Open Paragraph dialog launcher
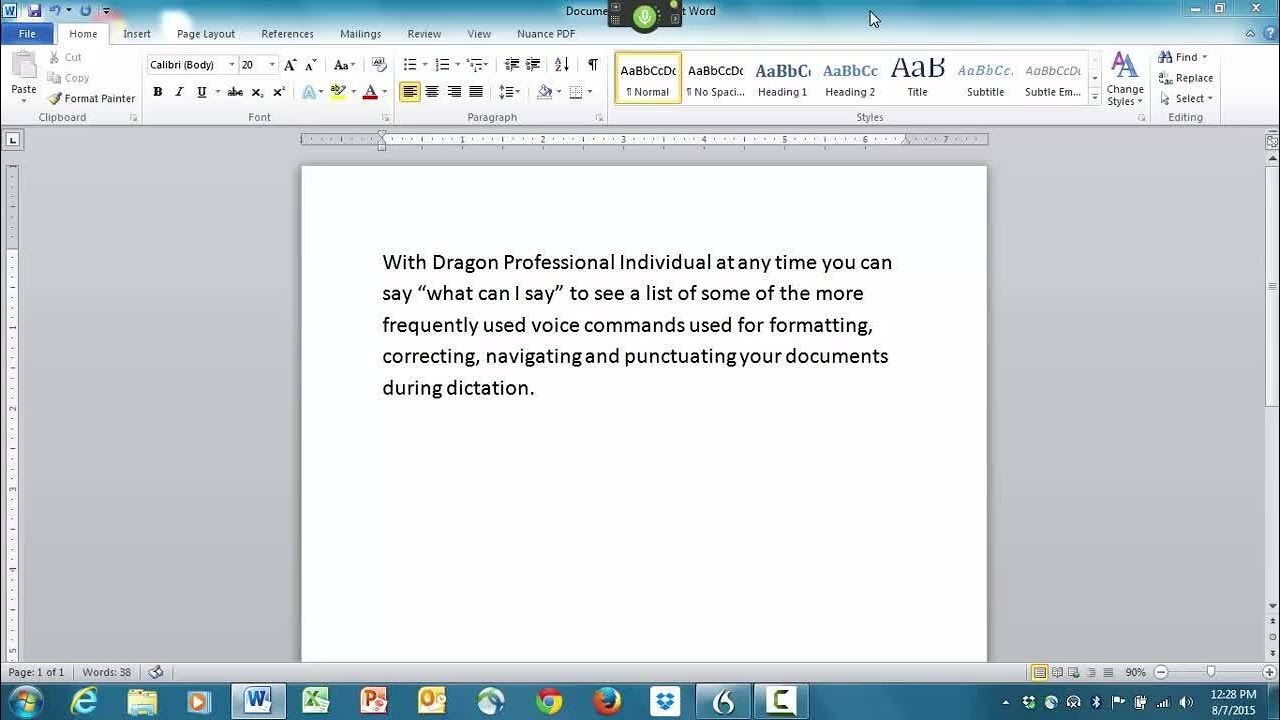The image size is (1280, 720). pos(599,118)
